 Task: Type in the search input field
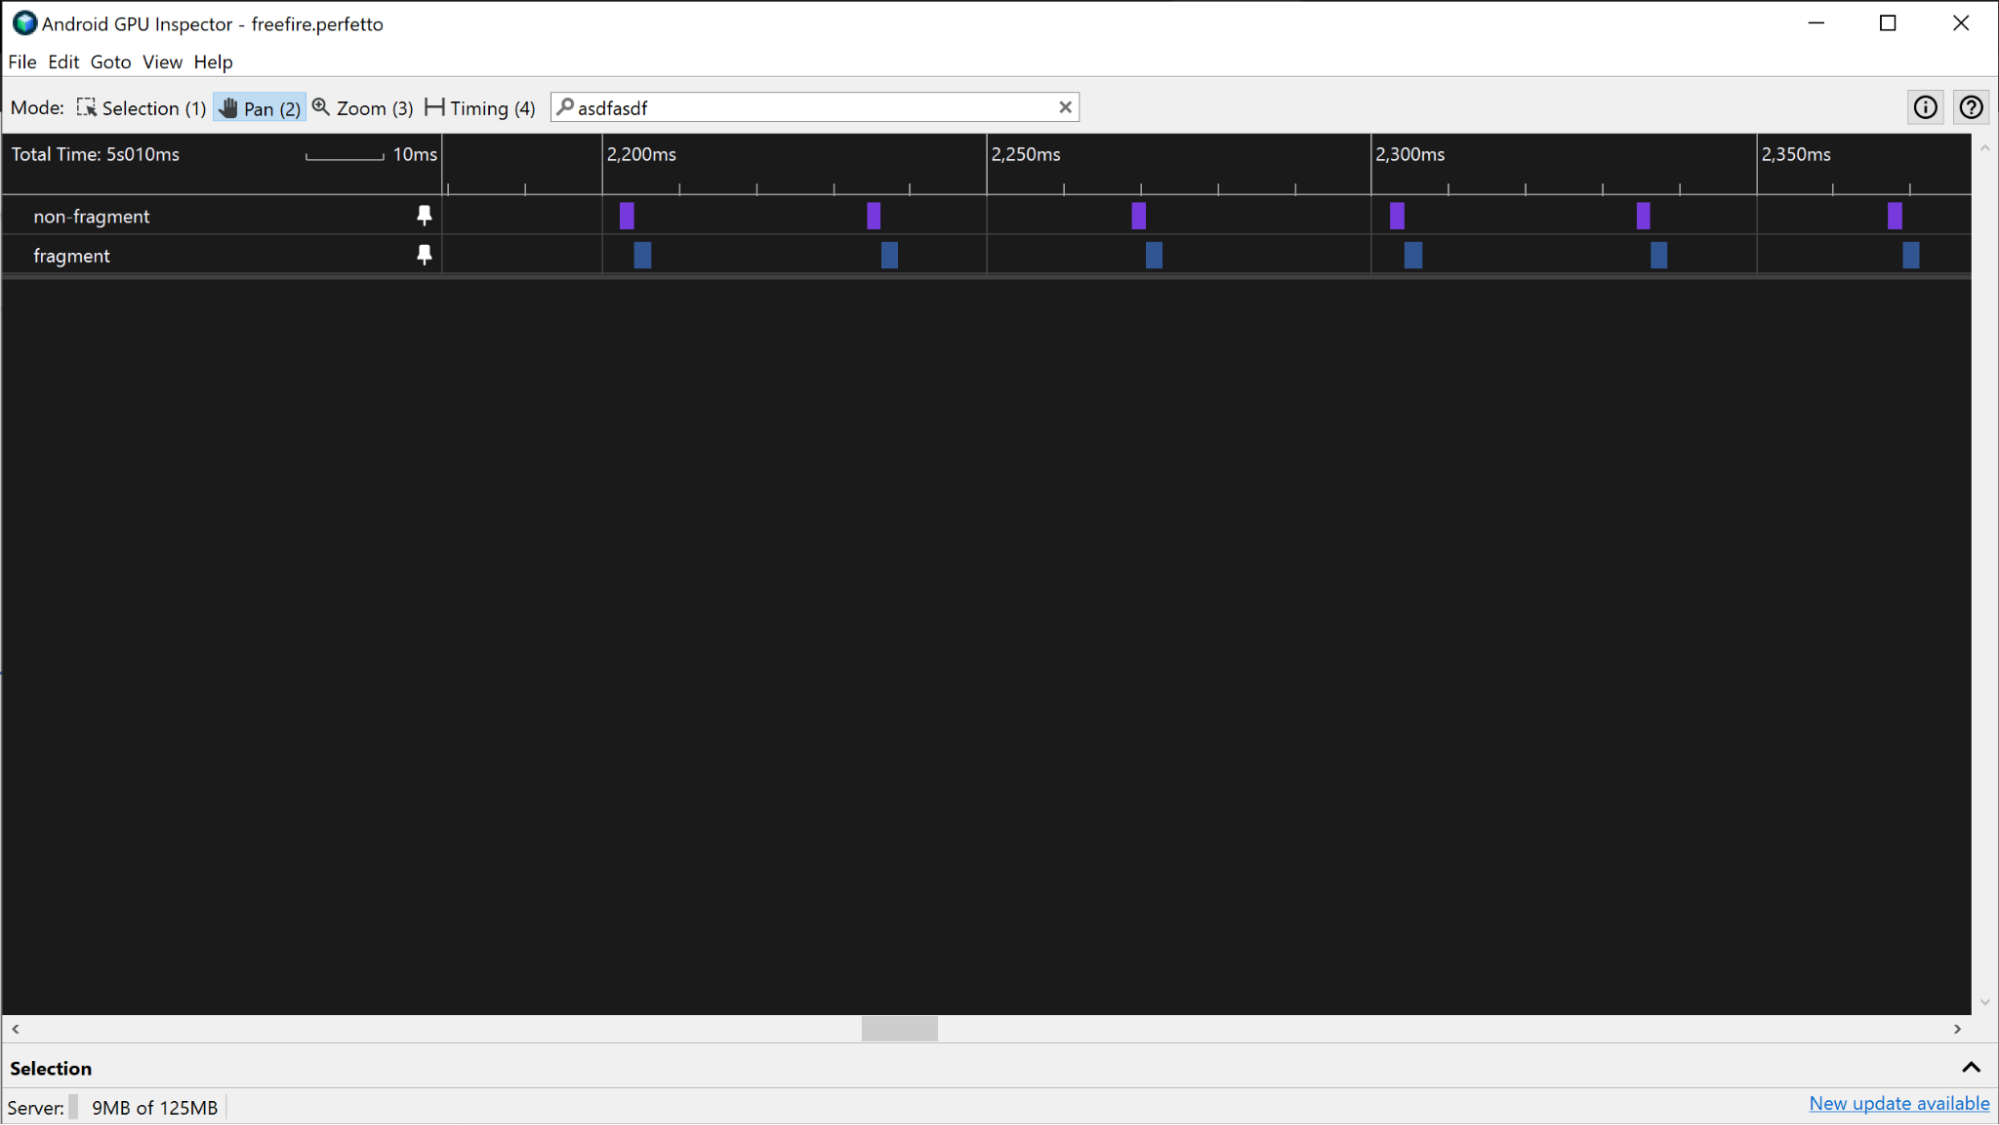click(810, 107)
